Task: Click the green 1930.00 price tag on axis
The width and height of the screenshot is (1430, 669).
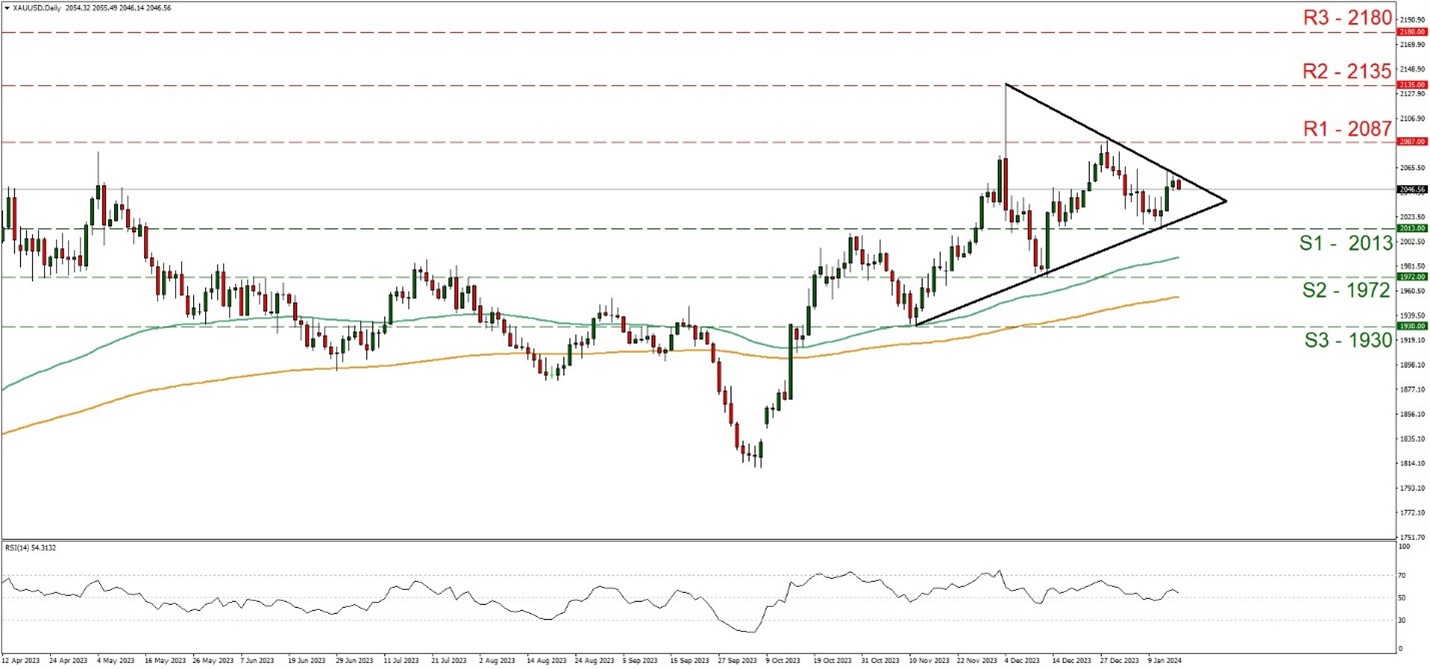Action: click(1412, 326)
